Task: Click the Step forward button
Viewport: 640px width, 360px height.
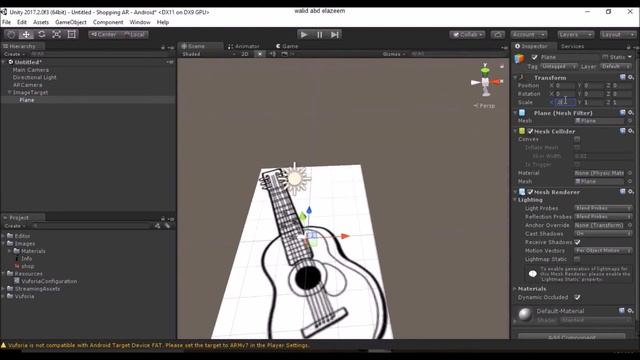Action: (x=335, y=35)
